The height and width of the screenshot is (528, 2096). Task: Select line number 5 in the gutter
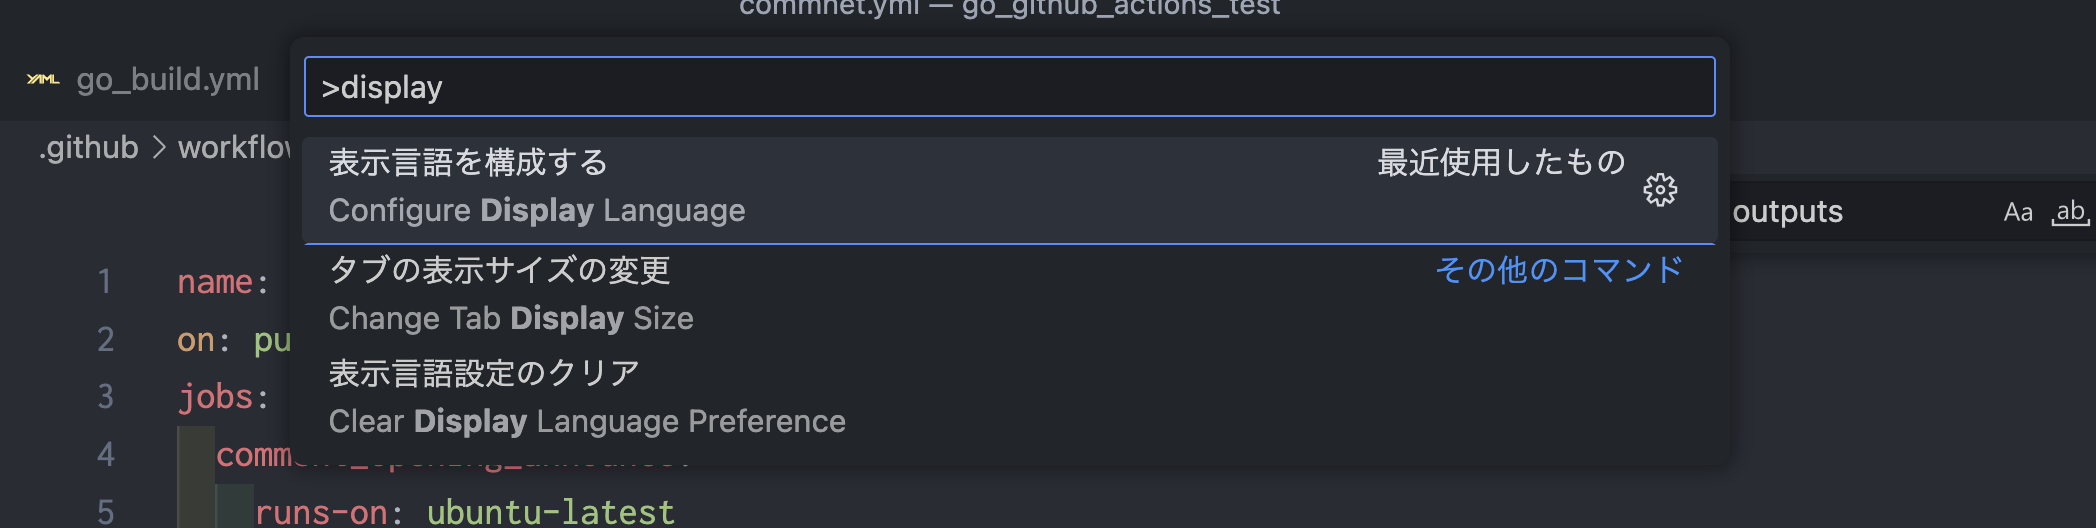[x=105, y=512]
